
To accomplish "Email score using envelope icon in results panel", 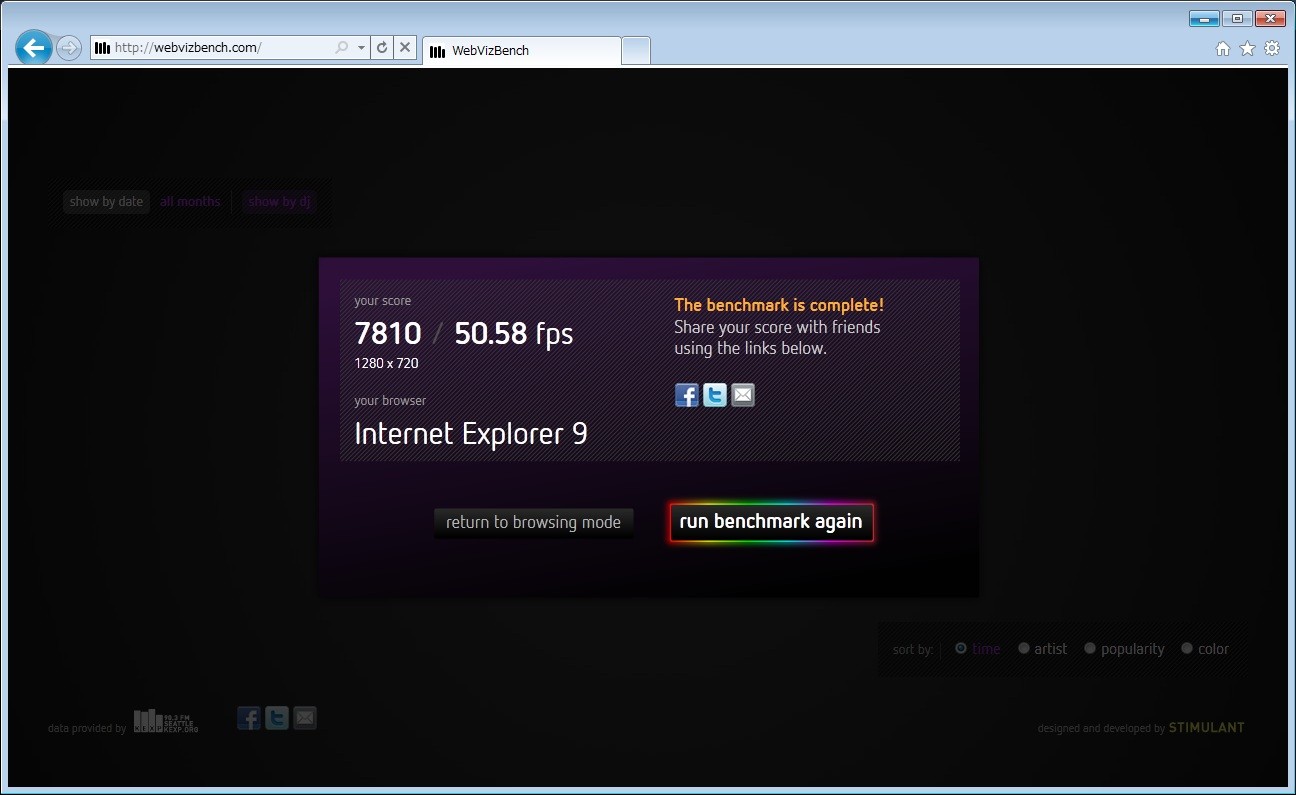I will tap(743, 395).
